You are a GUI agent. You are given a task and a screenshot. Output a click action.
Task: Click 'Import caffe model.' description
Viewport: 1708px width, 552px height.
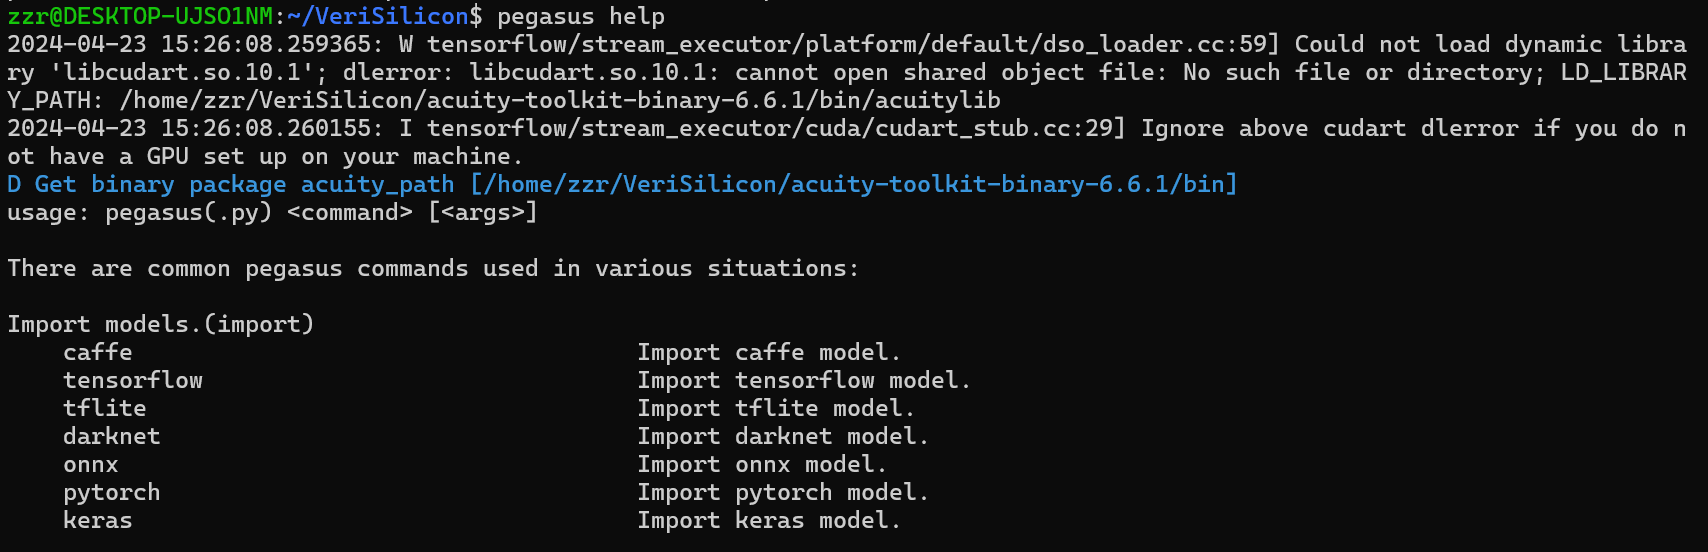[769, 352]
